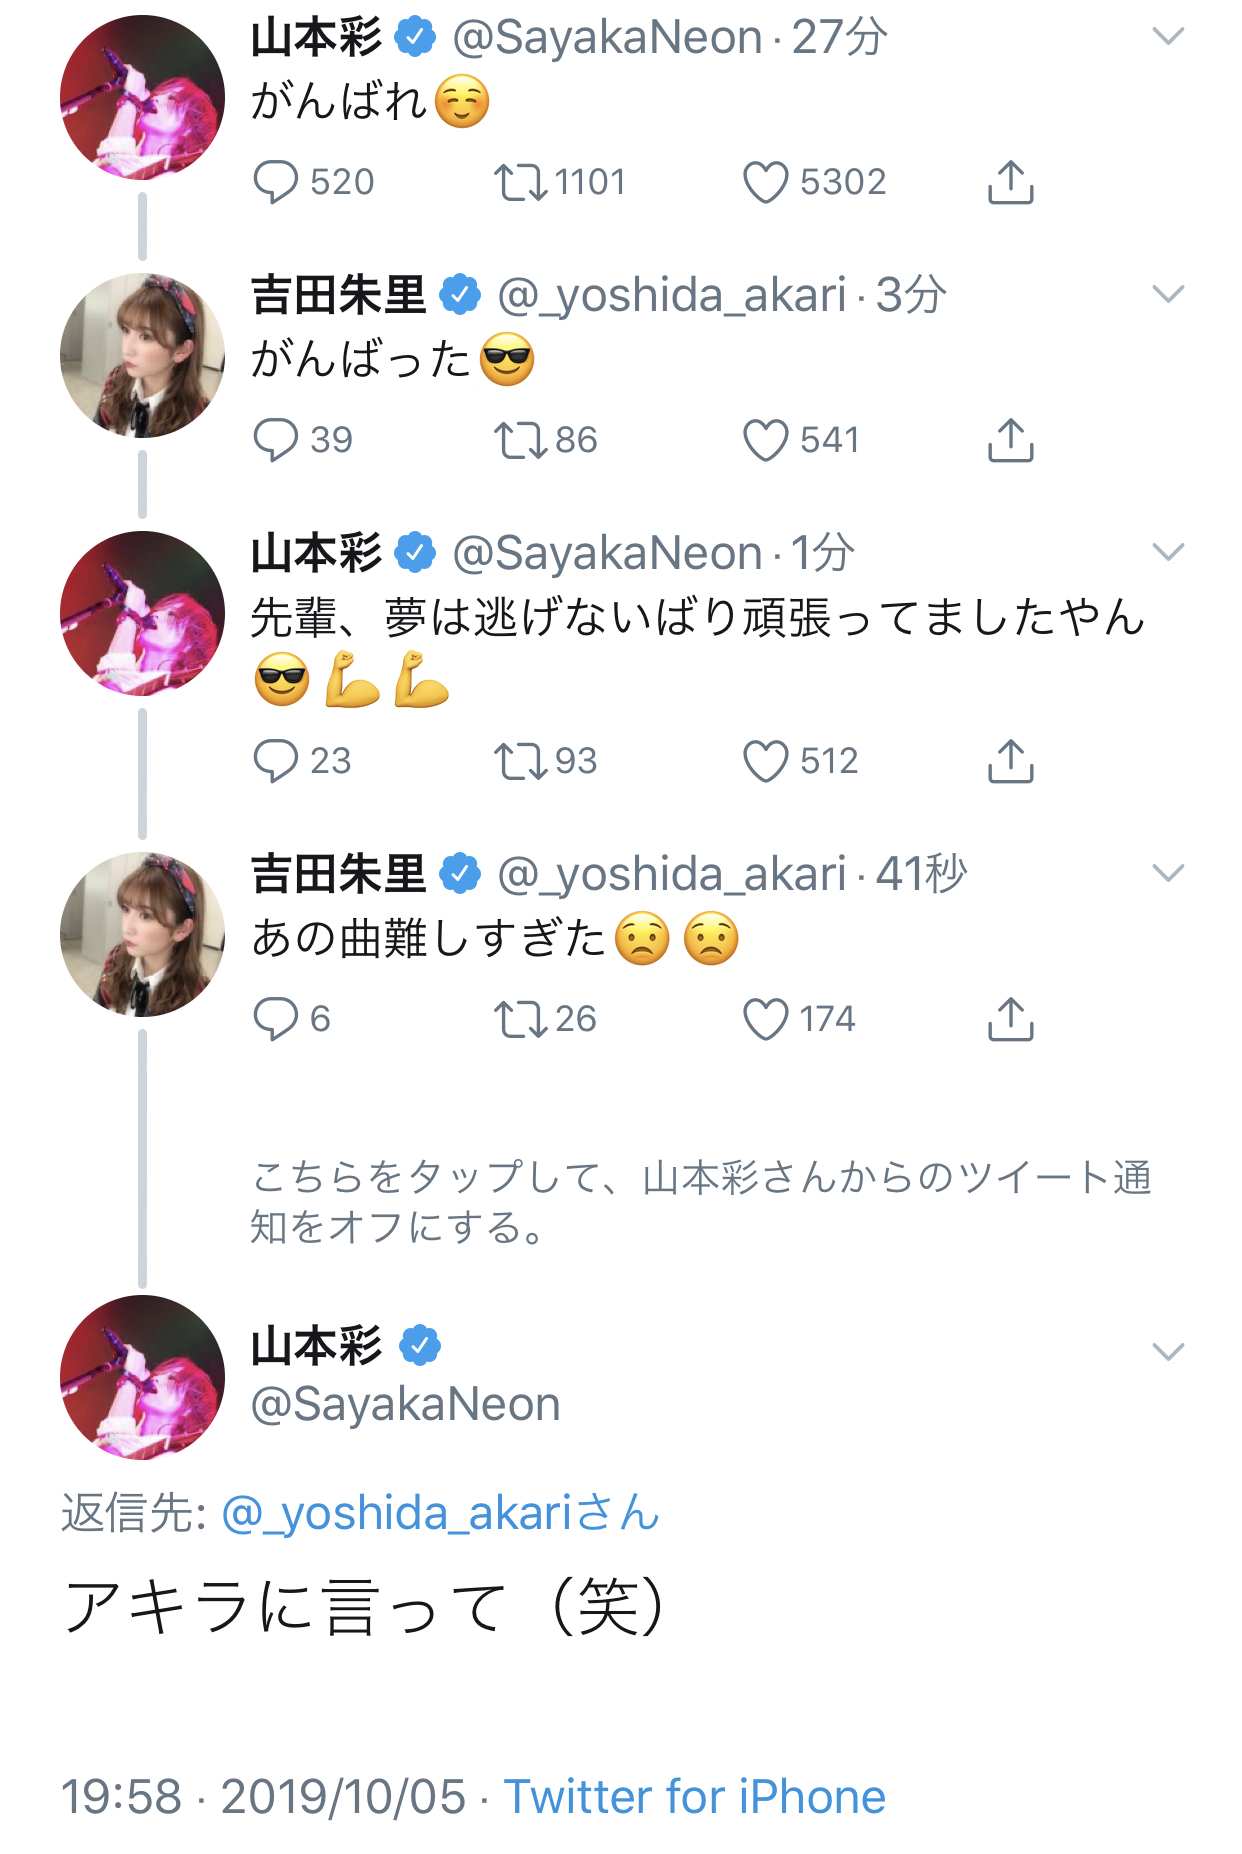Open 山本彩's avatar on the main tweet
This screenshot has height=1854, width=1242.
tap(142, 1377)
